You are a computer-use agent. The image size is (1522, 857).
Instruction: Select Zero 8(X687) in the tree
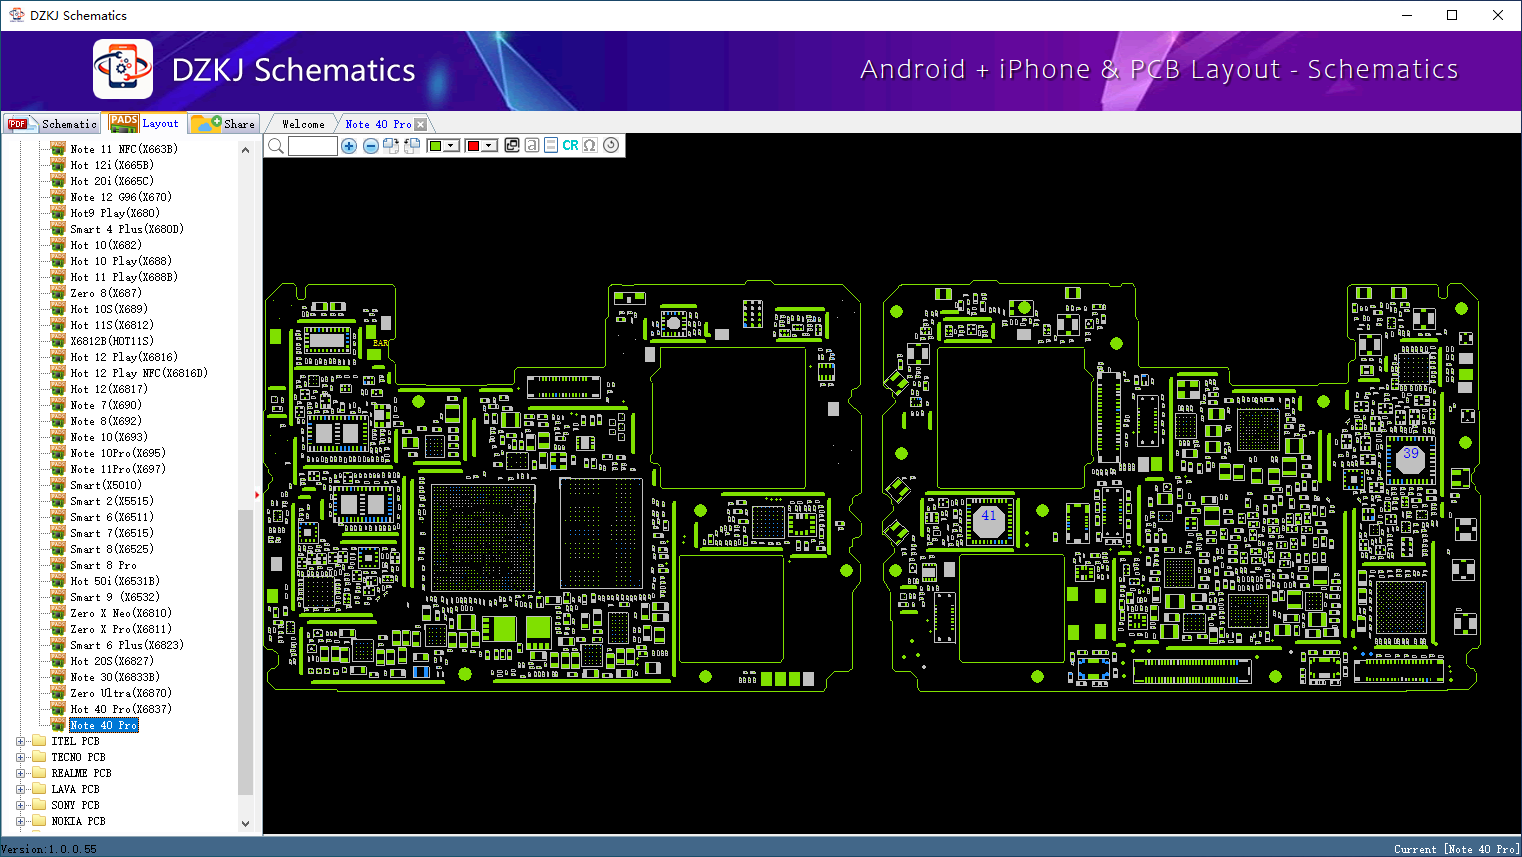[106, 293]
